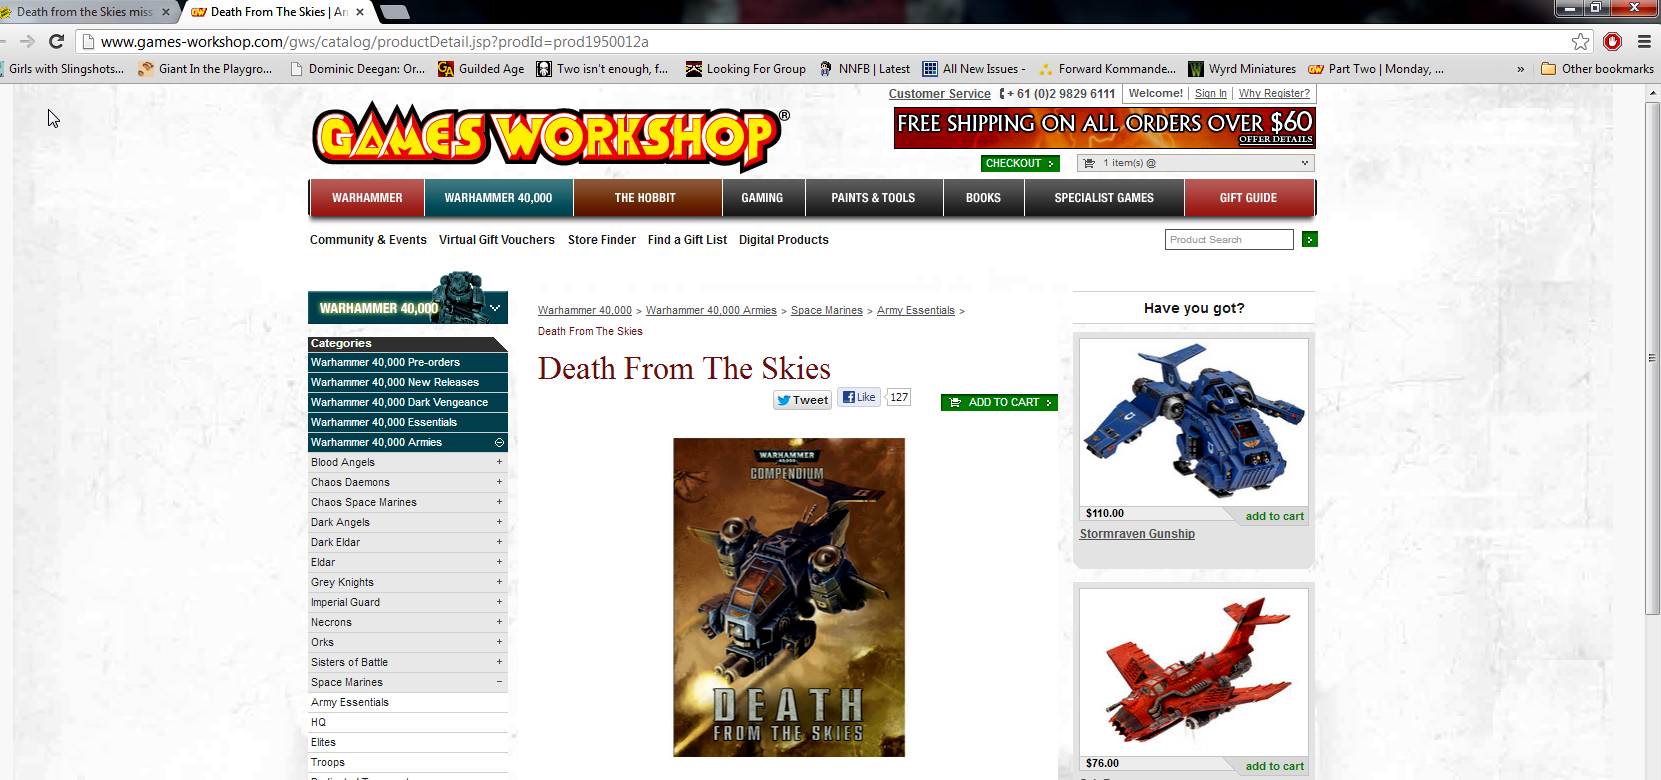Screen dimensions: 1661x780
Task: Go forward with the browser arrow
Action: pos(27,41)
